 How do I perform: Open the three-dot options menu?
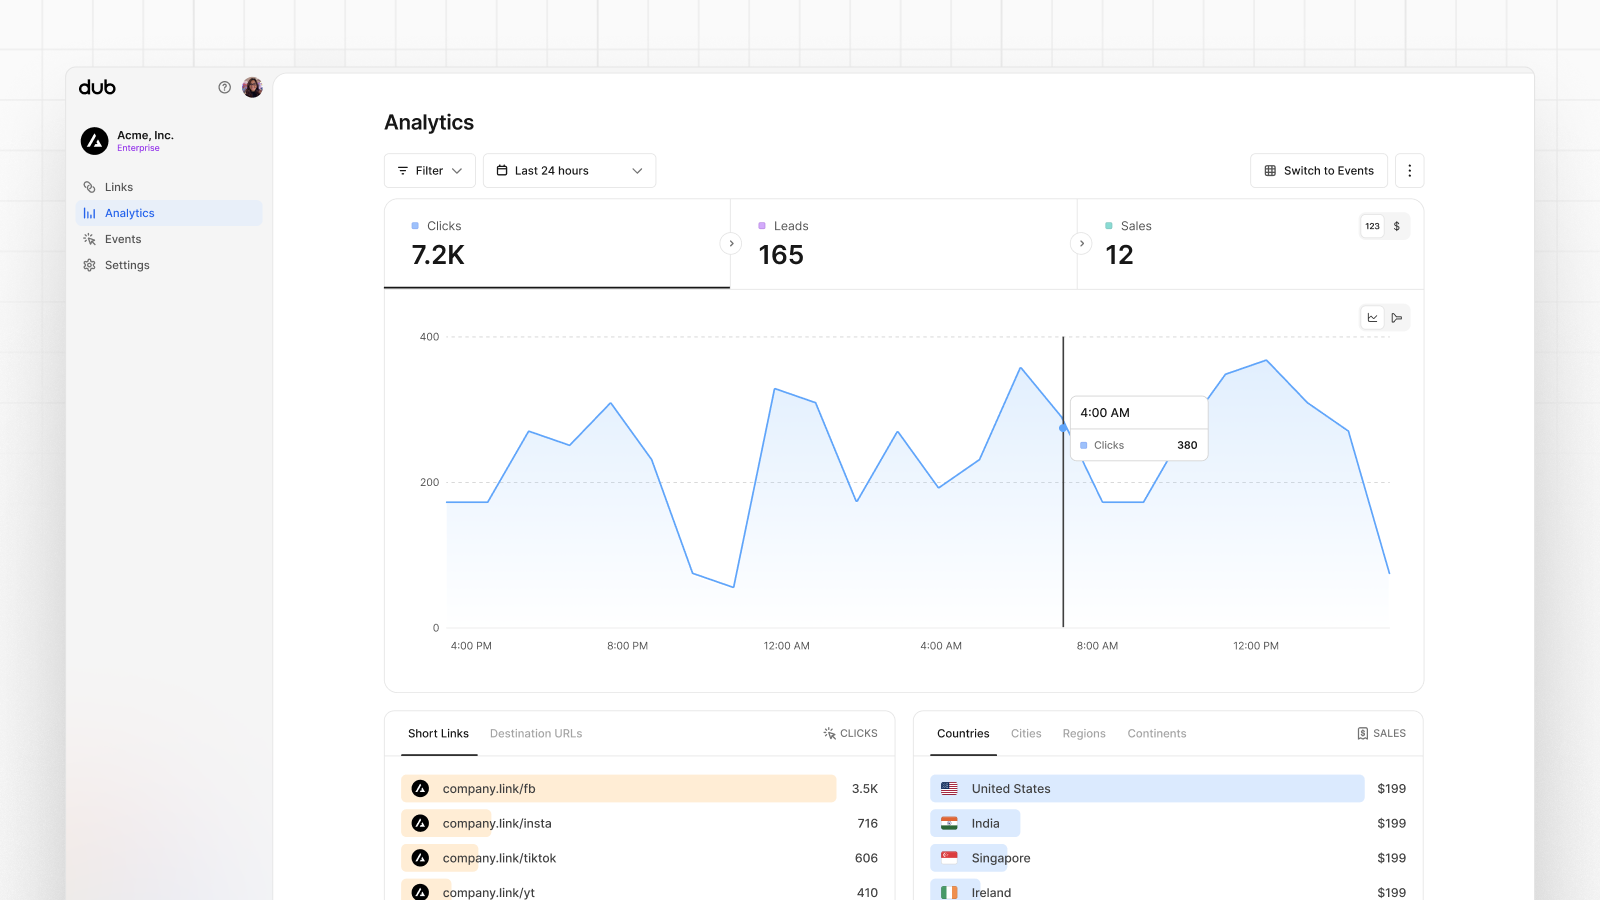[x=1410, y=170]
